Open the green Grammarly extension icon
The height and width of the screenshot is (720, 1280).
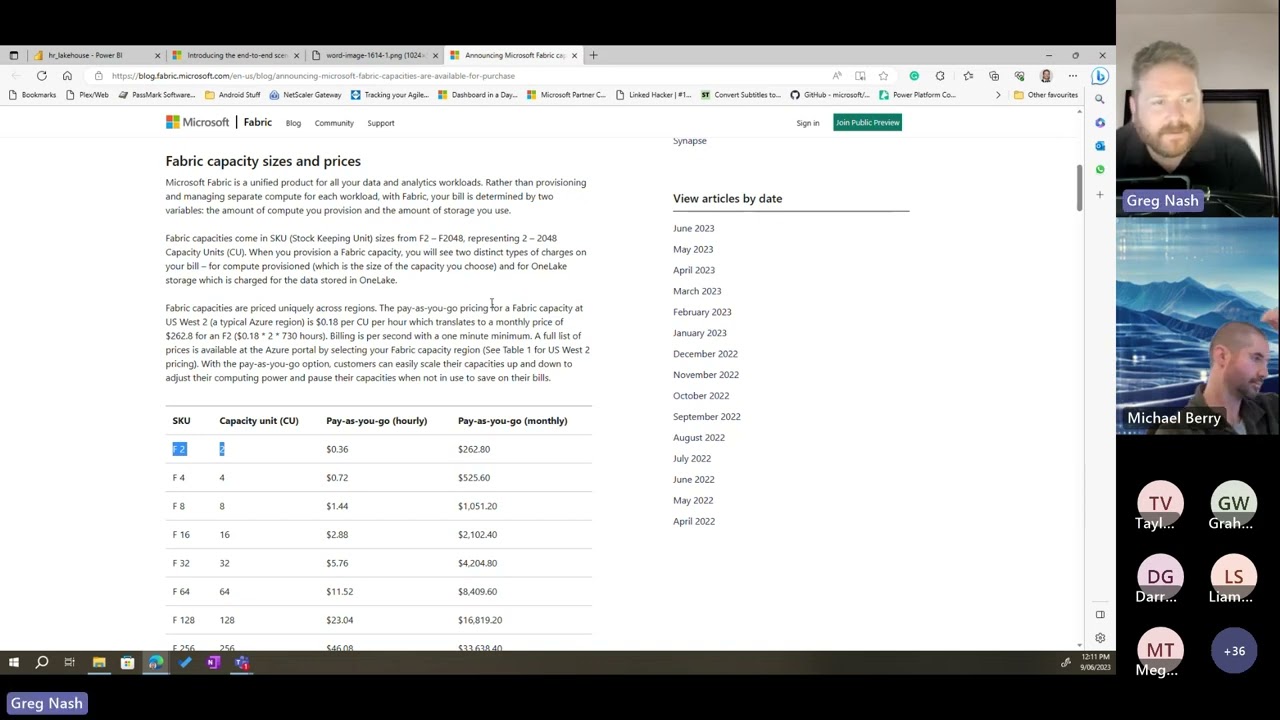[914, 76]
